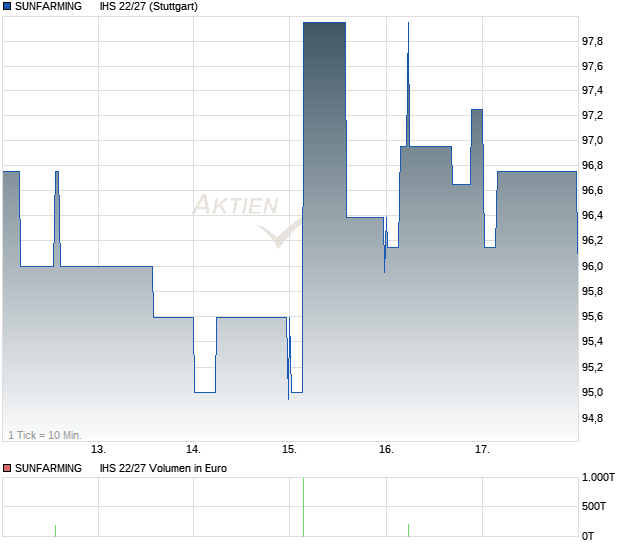Click the 'SUNFARMING' label above the volume chart
Viewport: 620px width, 546px height.
coord(48,469)
